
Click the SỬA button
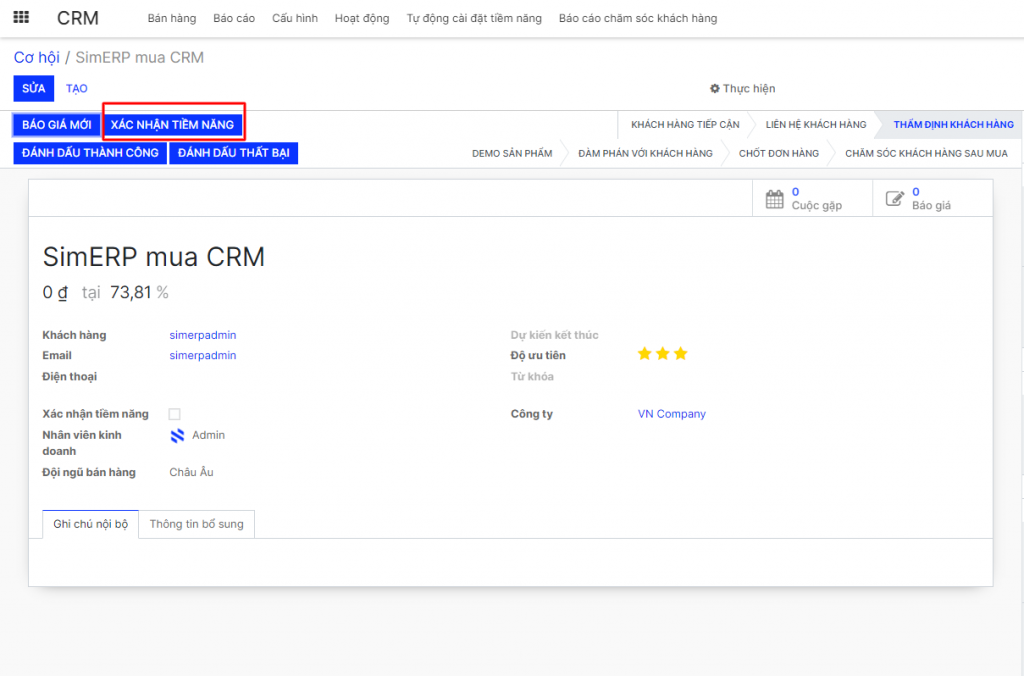coord(33,89)
